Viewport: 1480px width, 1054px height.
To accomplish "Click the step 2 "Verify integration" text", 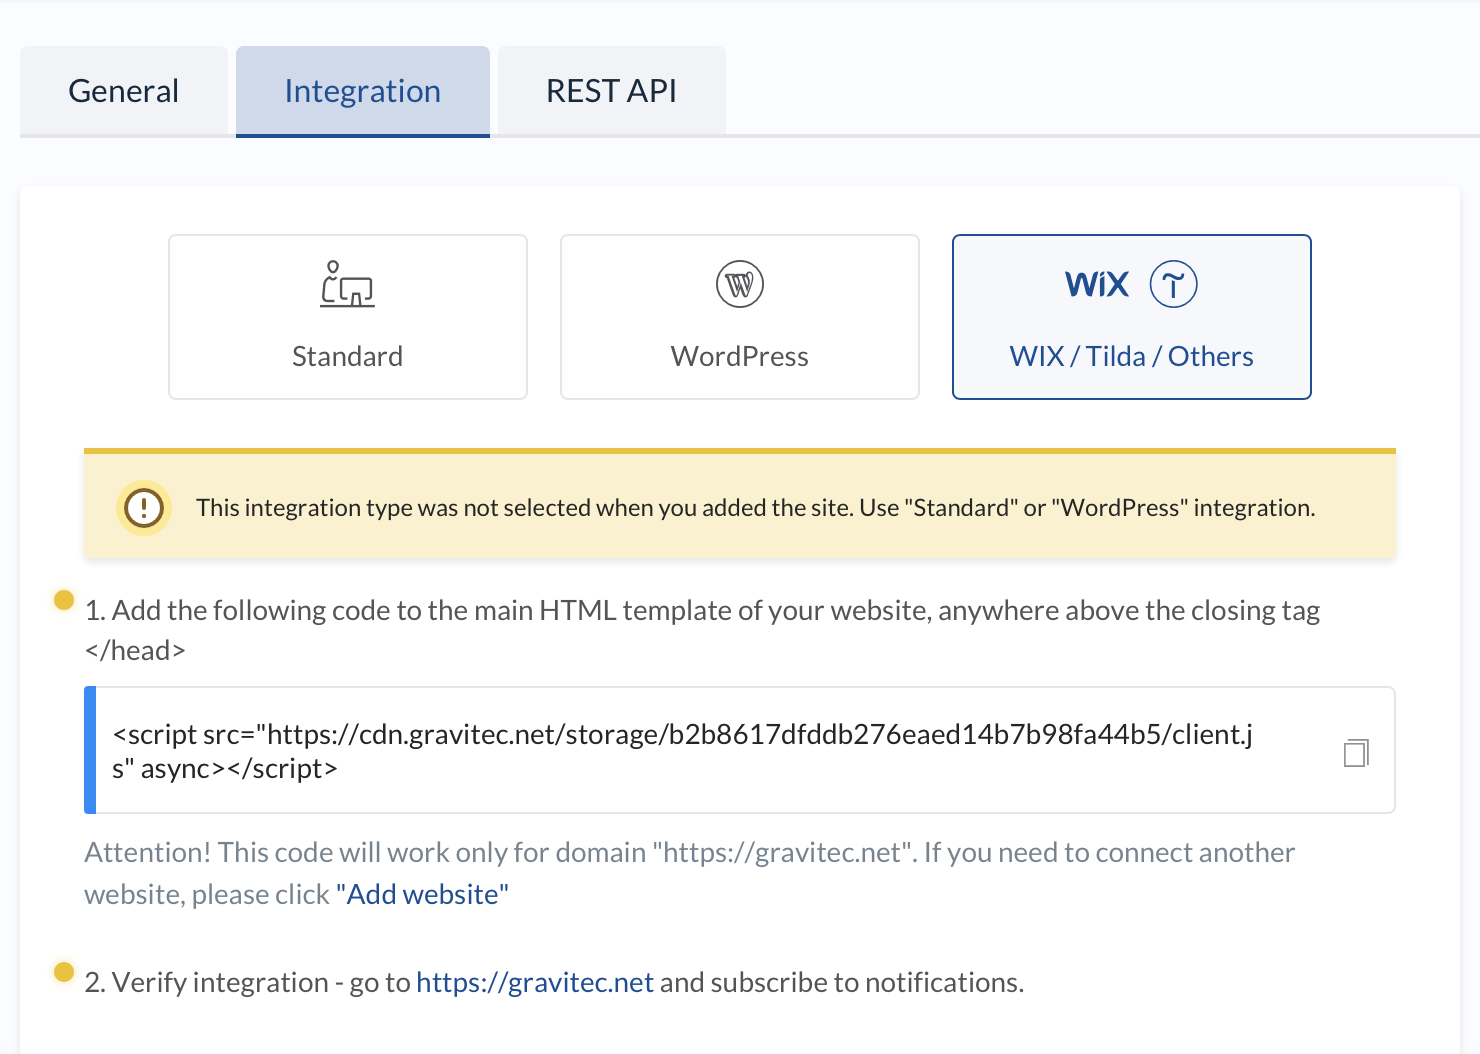I will pos(554,982).
